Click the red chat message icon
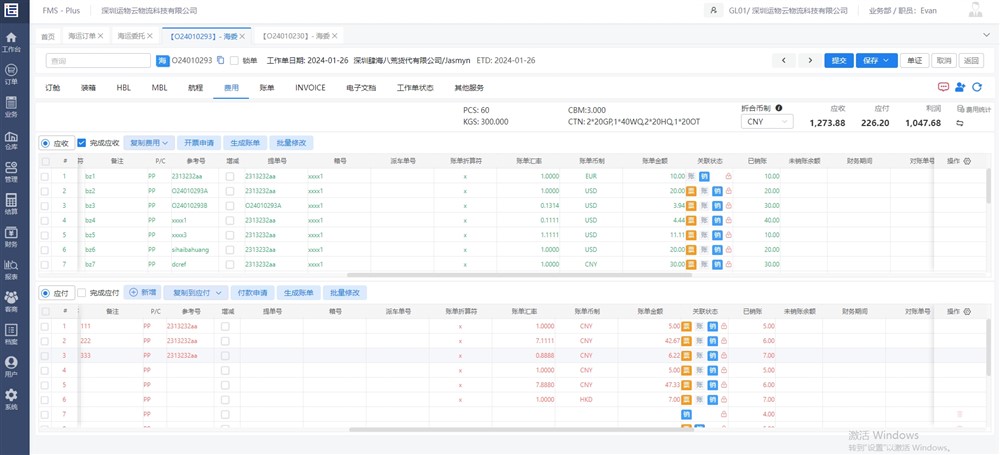 coord(943,88)
